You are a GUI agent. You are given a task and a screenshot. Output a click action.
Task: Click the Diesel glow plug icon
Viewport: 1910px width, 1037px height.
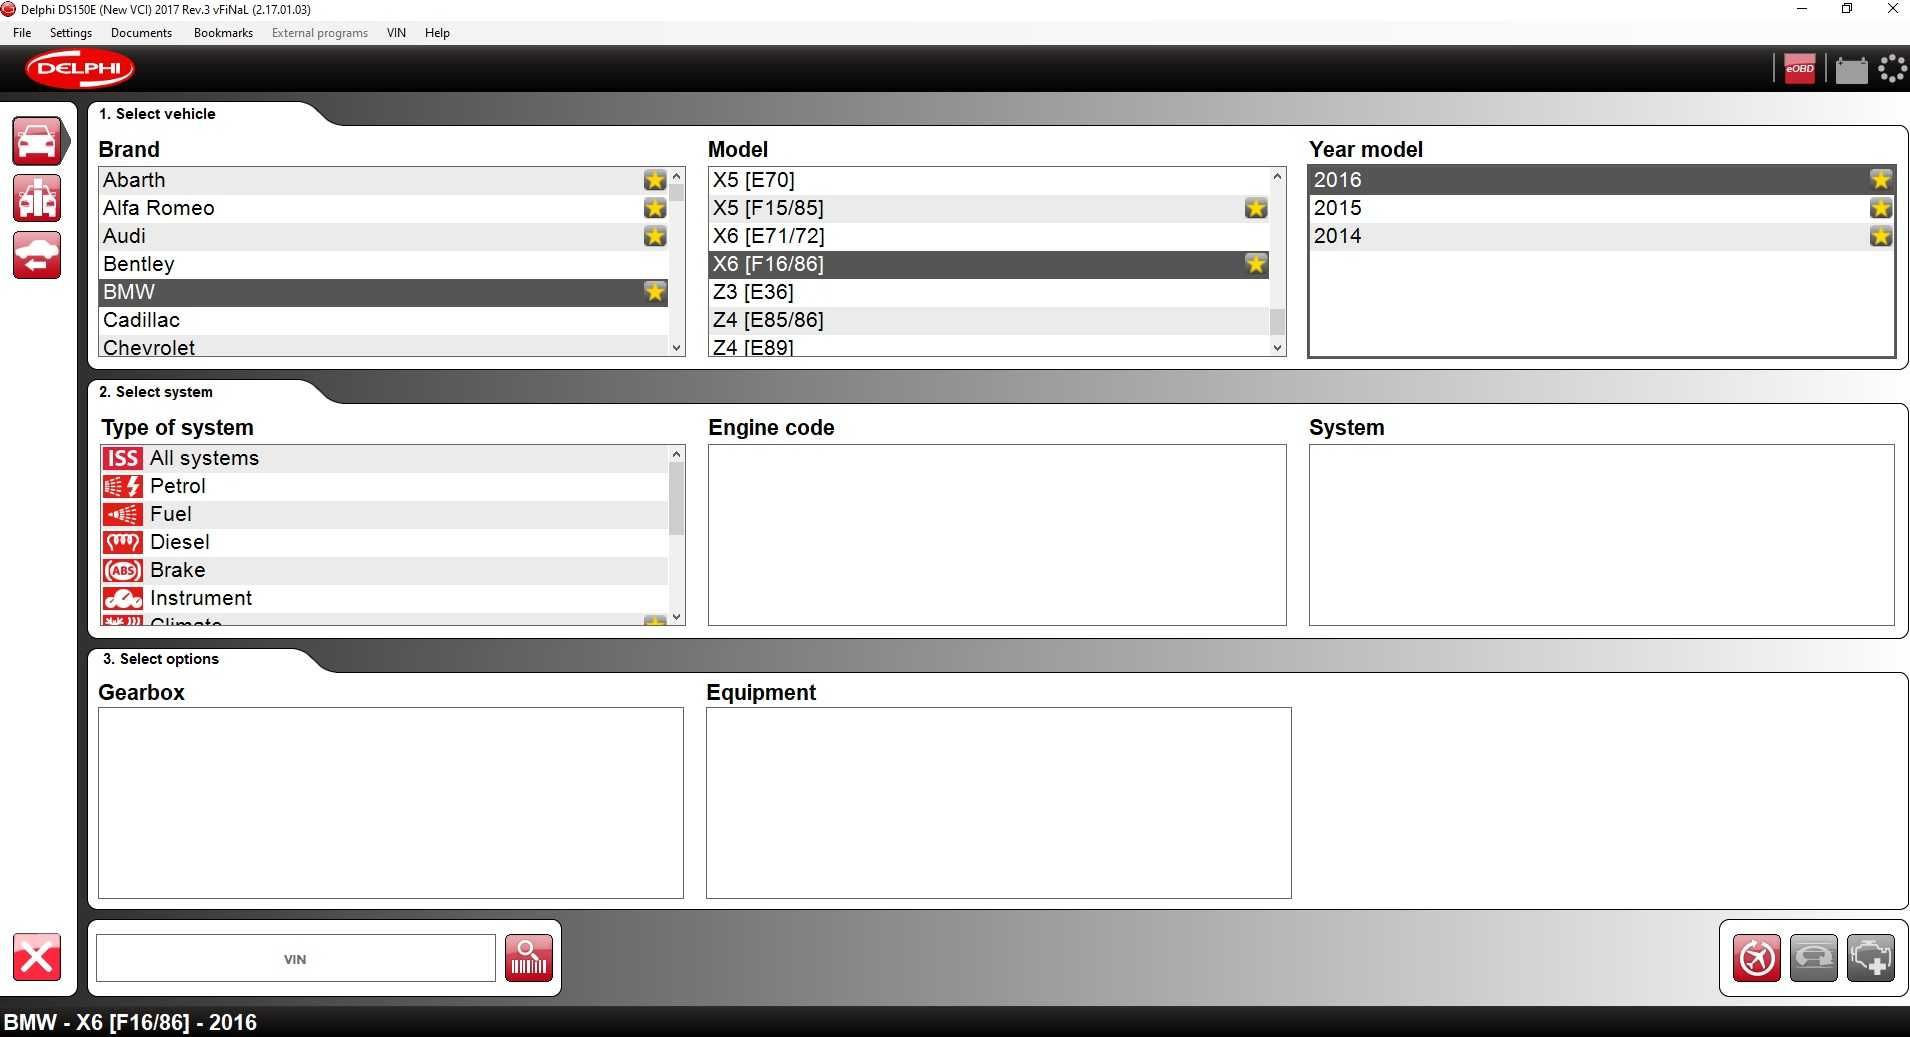tap(123, 542)
